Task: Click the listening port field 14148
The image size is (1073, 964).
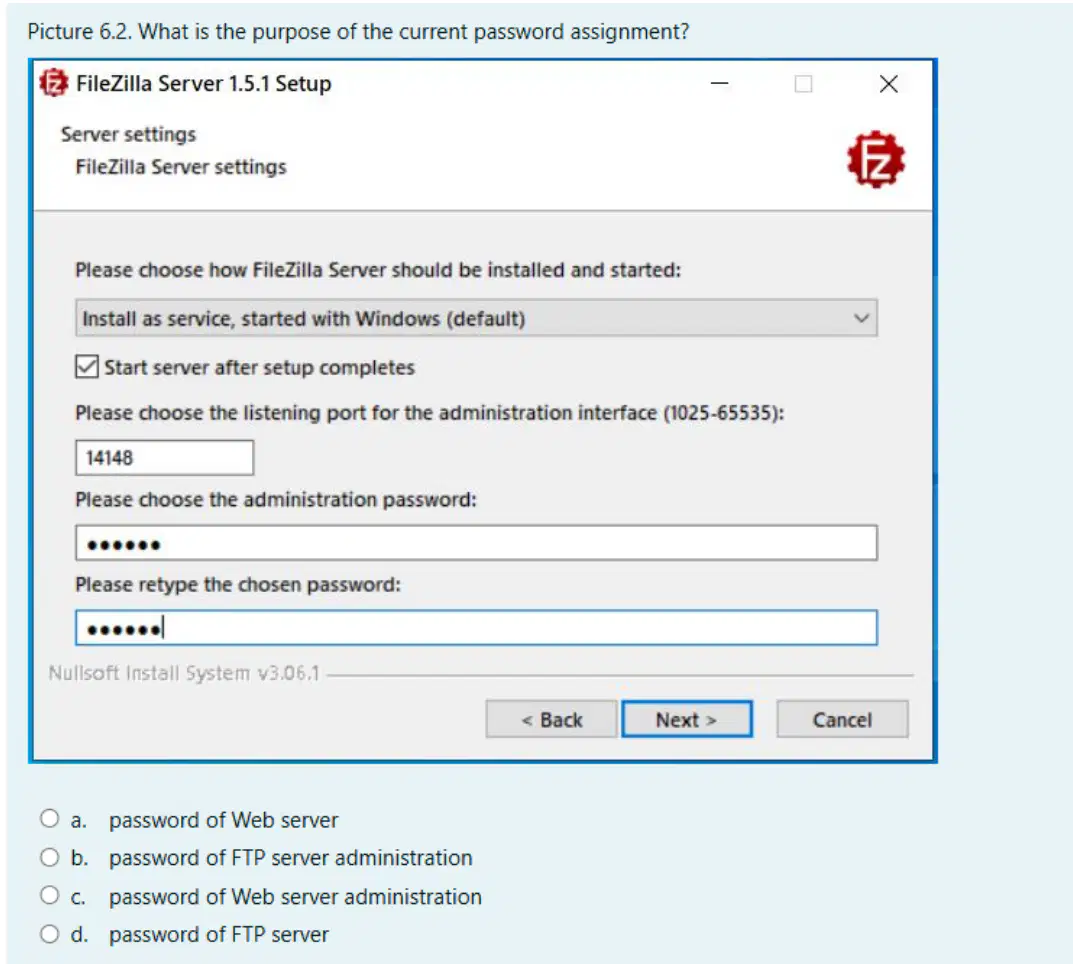Action: (x=164, y=458)
